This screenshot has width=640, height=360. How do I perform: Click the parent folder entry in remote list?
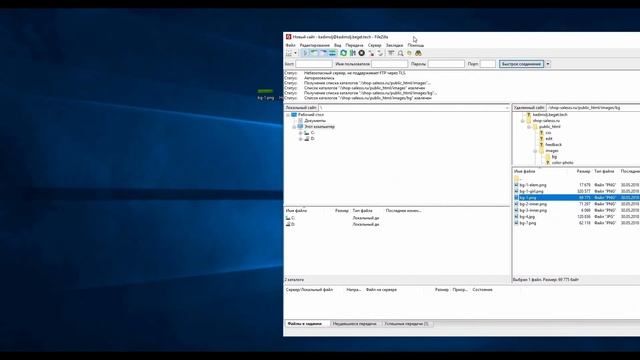pos(517,179)
